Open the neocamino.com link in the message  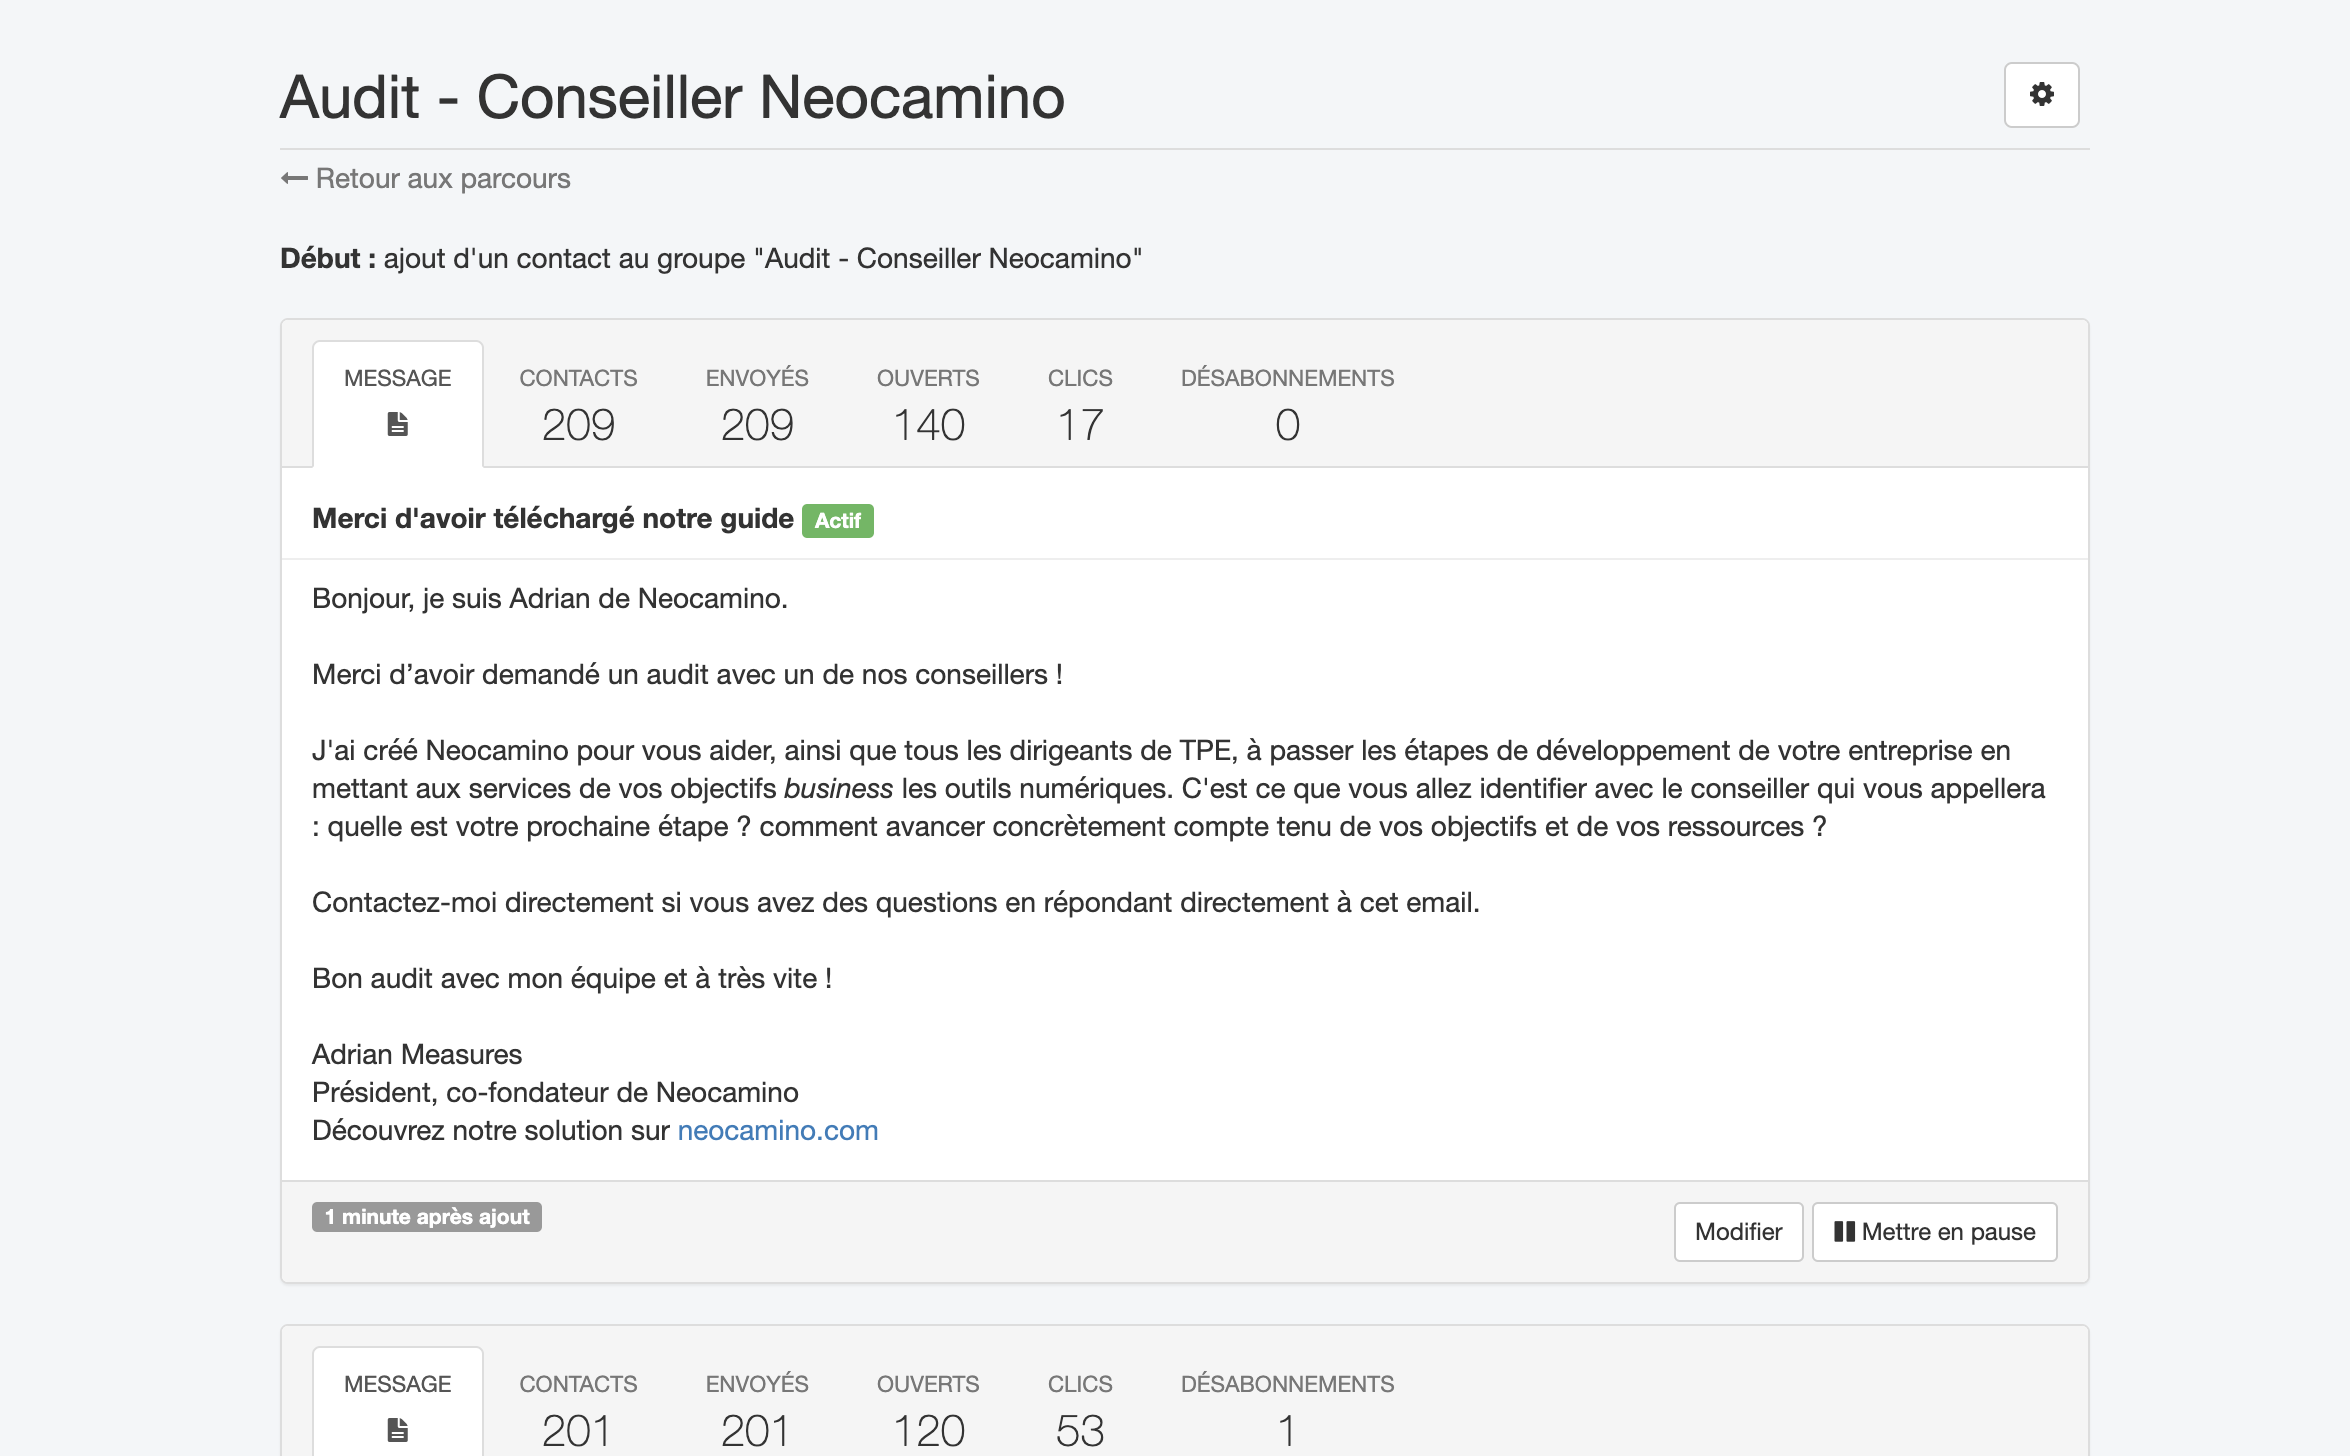pyautogui.click(x=778, y=1131)
